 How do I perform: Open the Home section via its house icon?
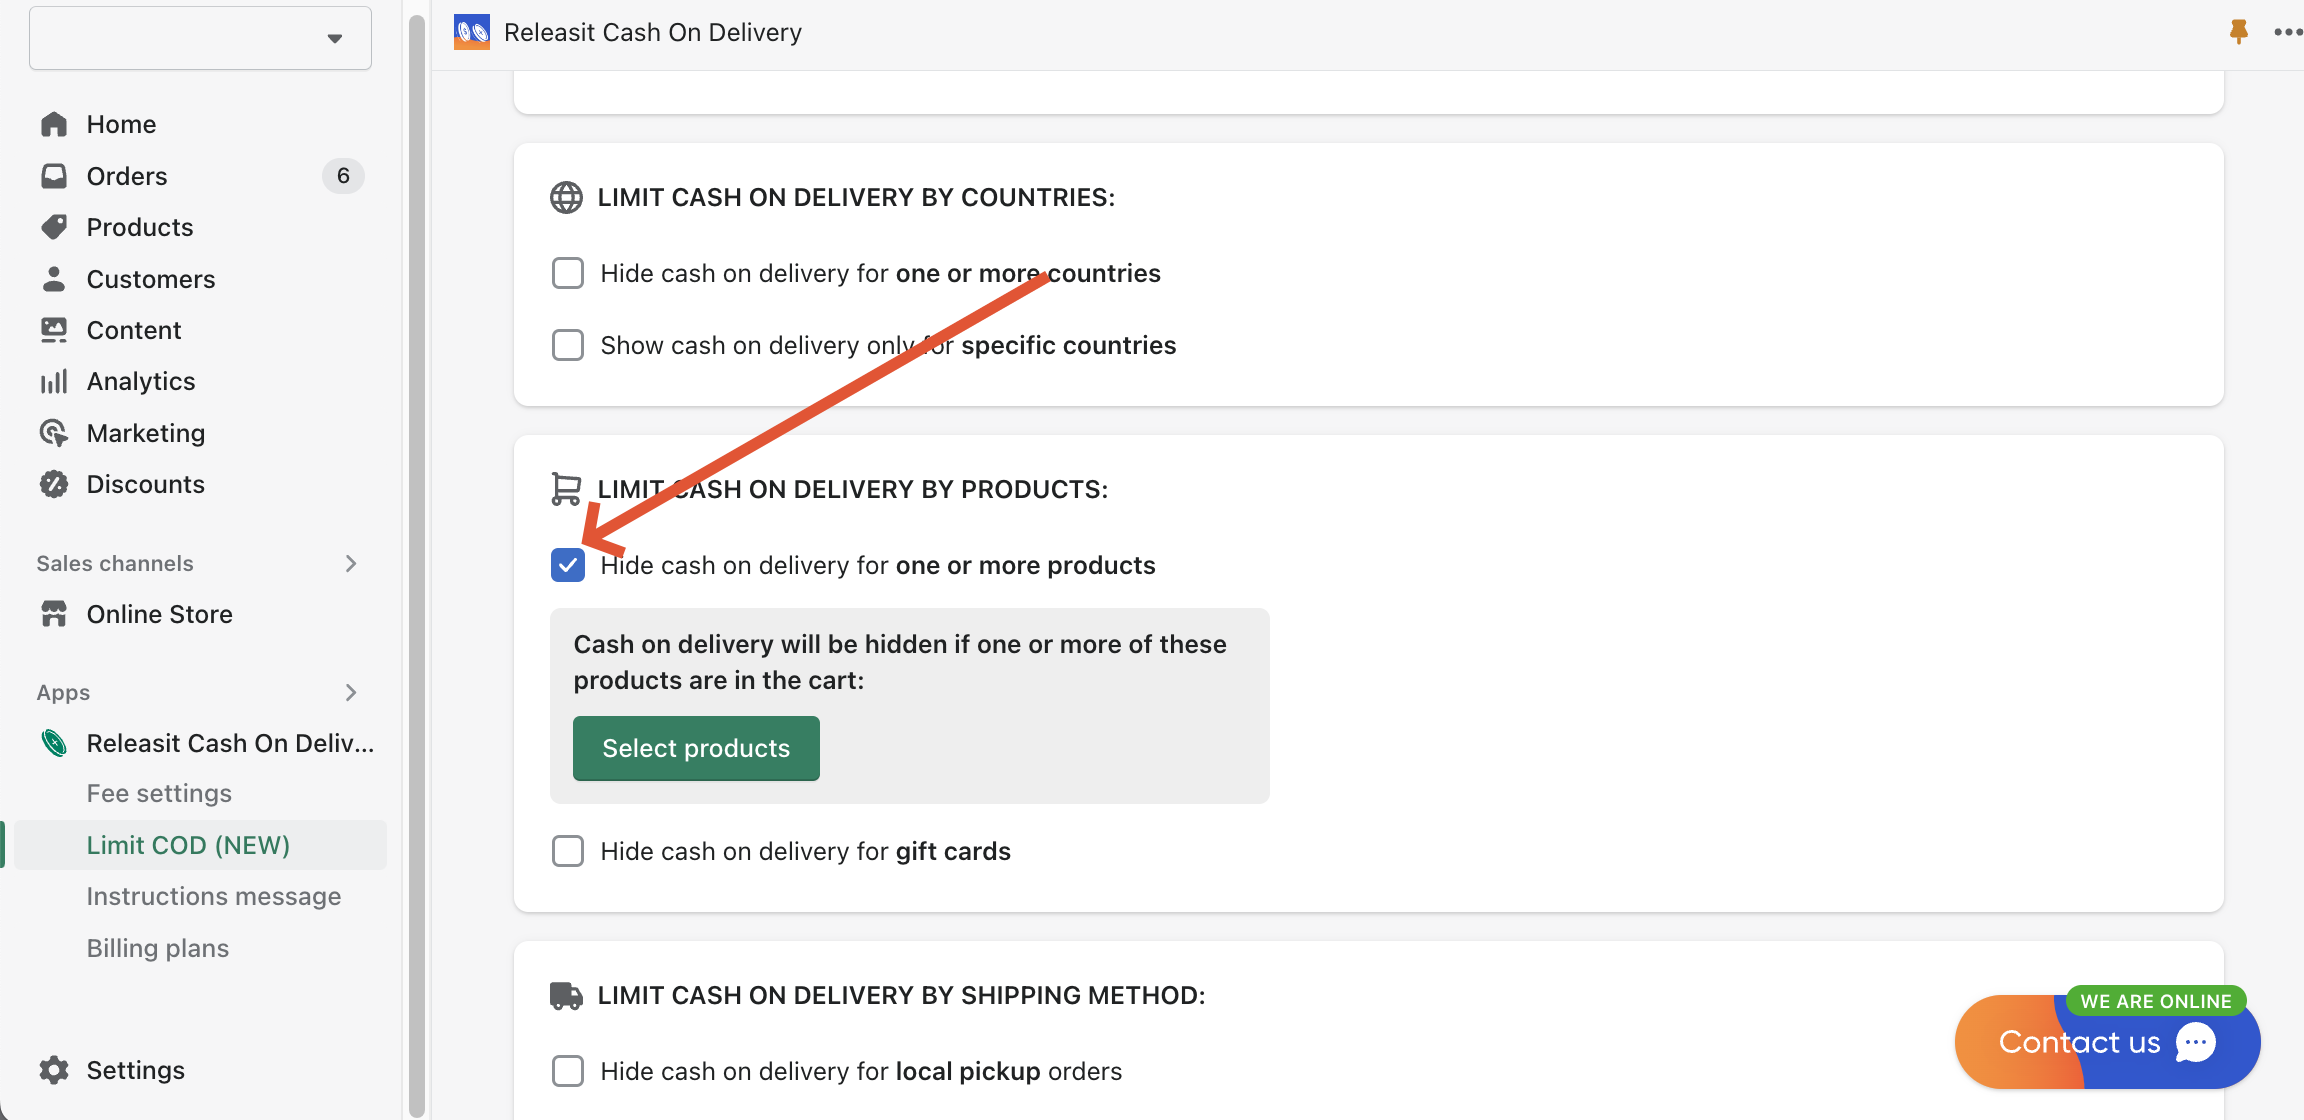pyautogui.click(x=55, y=123)
